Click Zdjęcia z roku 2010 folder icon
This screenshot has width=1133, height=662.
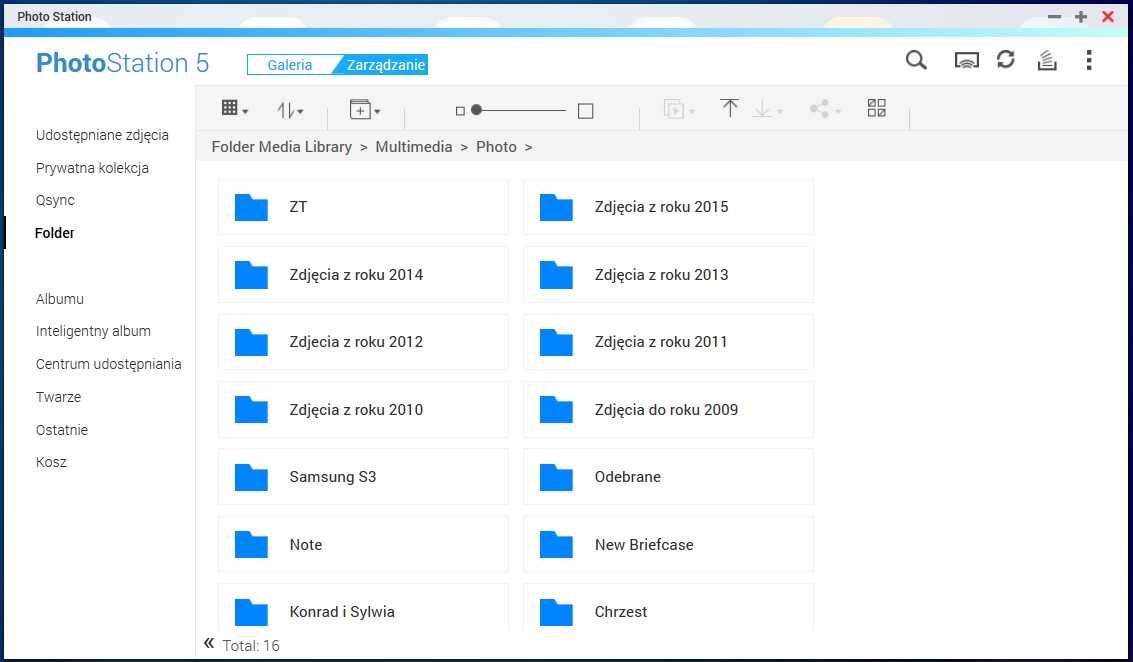(x=251, y=410)
